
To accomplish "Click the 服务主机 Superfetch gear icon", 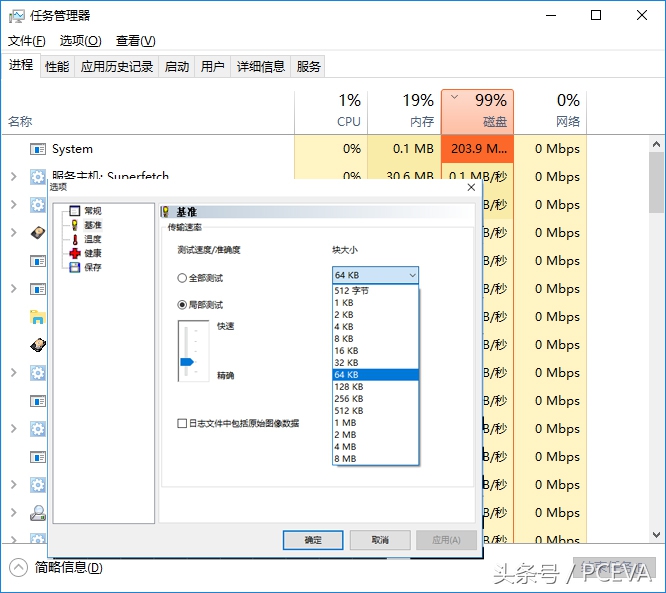I will [38, 176].
